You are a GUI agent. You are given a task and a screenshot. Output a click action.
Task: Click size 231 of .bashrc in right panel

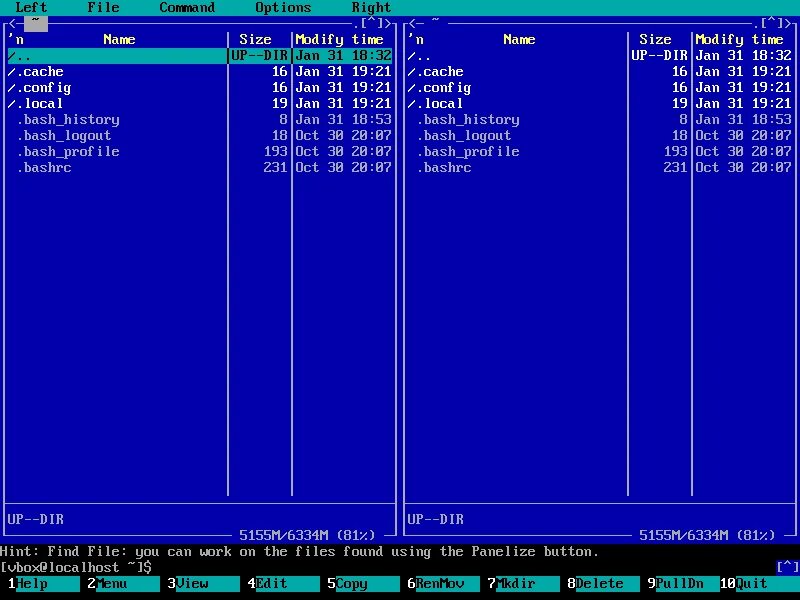pyautogui.click(x=675, y=167)
